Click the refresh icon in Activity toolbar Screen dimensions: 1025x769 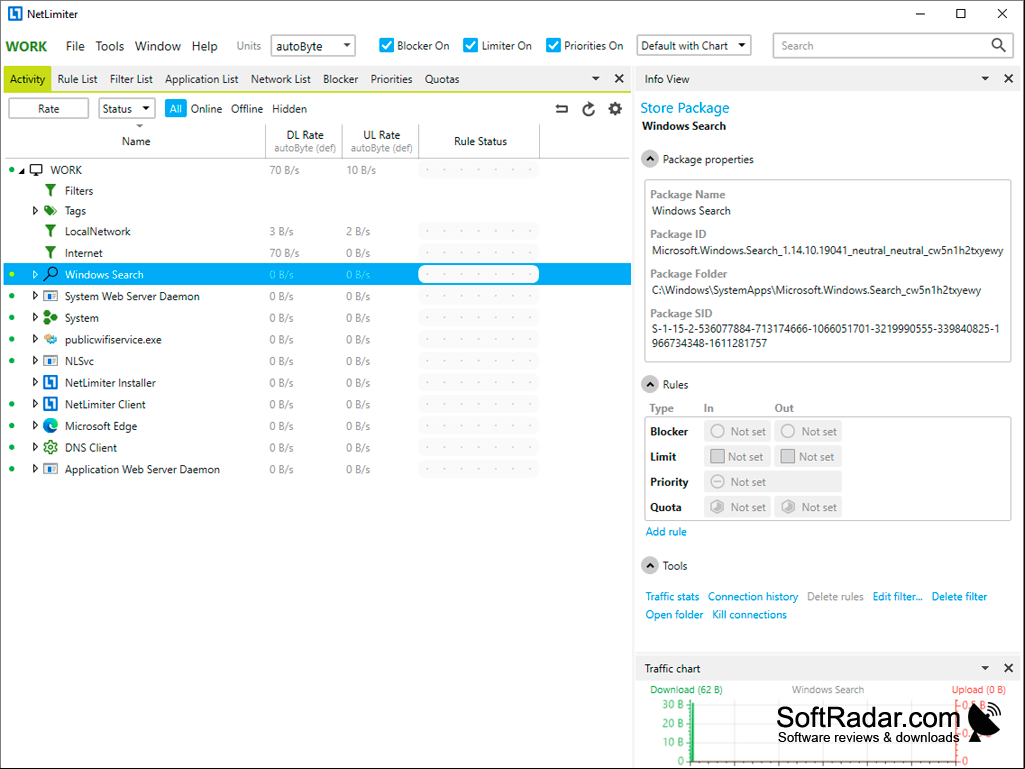coord(588,109)
